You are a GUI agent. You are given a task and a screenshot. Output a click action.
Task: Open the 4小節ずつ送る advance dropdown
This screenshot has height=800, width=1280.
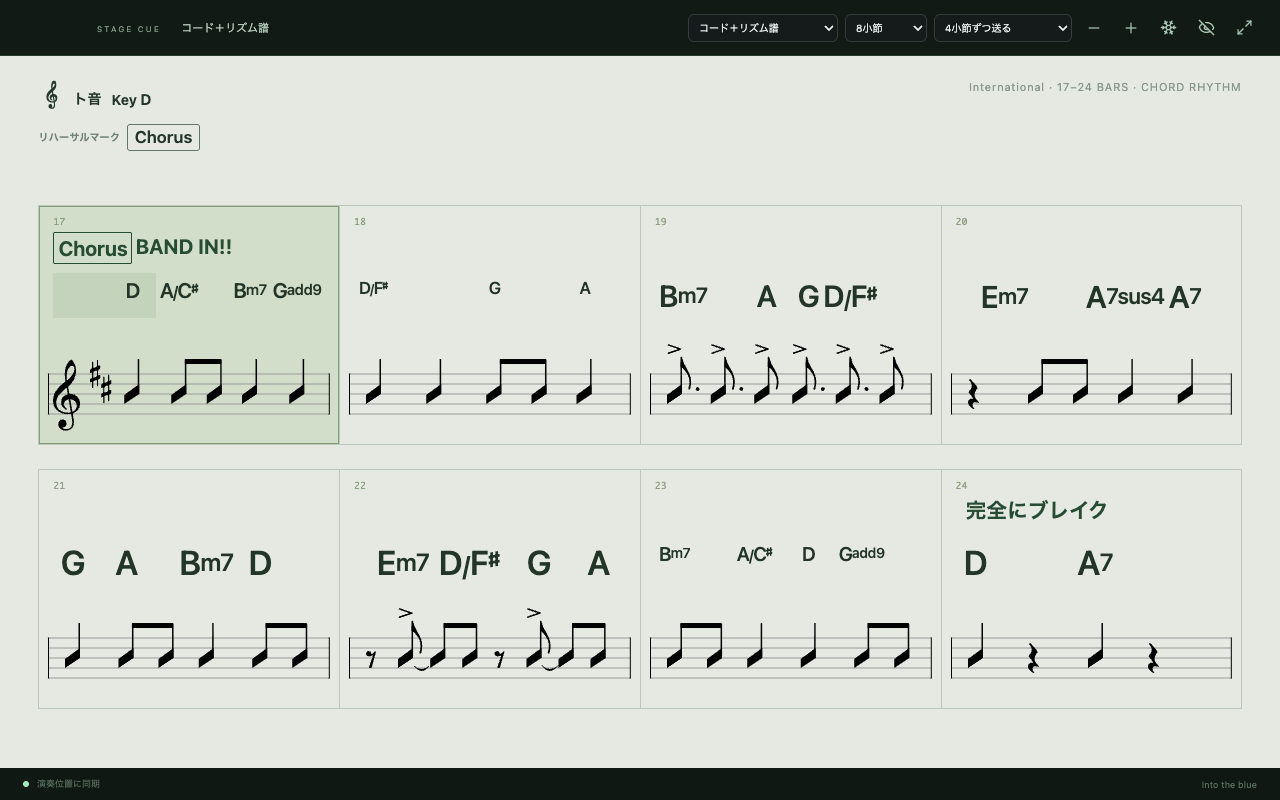(1003, 28)
